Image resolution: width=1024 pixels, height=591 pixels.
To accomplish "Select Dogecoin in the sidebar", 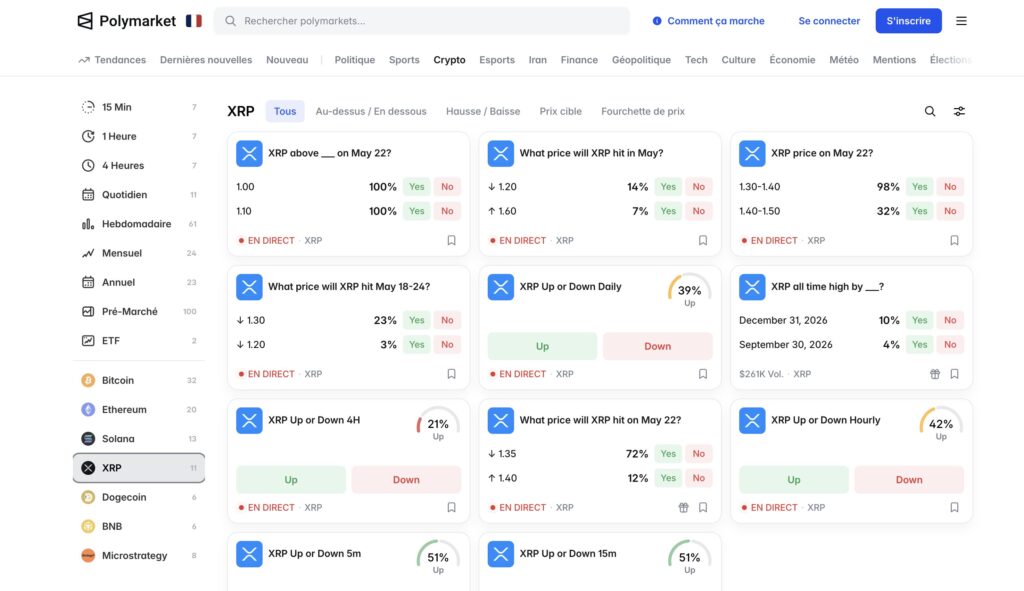I will point(138,497).
